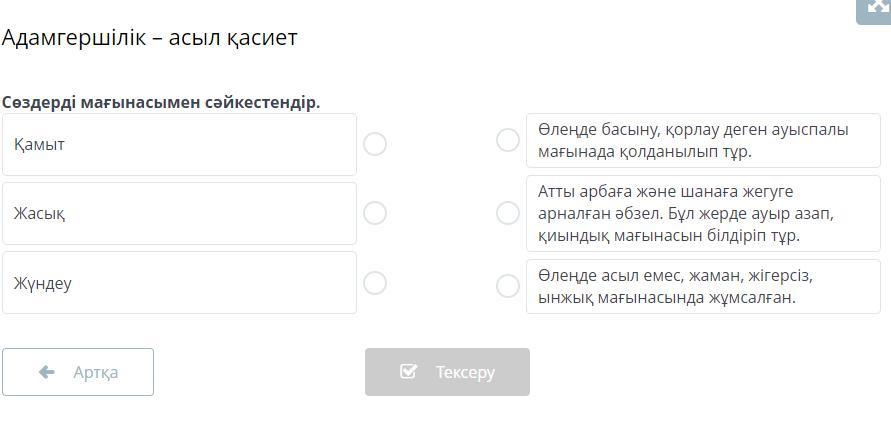Check answers with the Тексеру button
This screenshot has height=427, width=891.
[x=447, y=372]
